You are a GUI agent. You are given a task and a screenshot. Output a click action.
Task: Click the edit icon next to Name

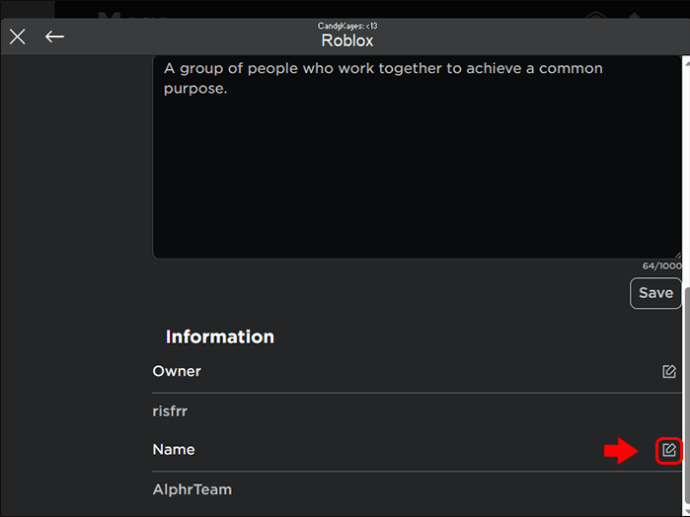tap(669, 450)
